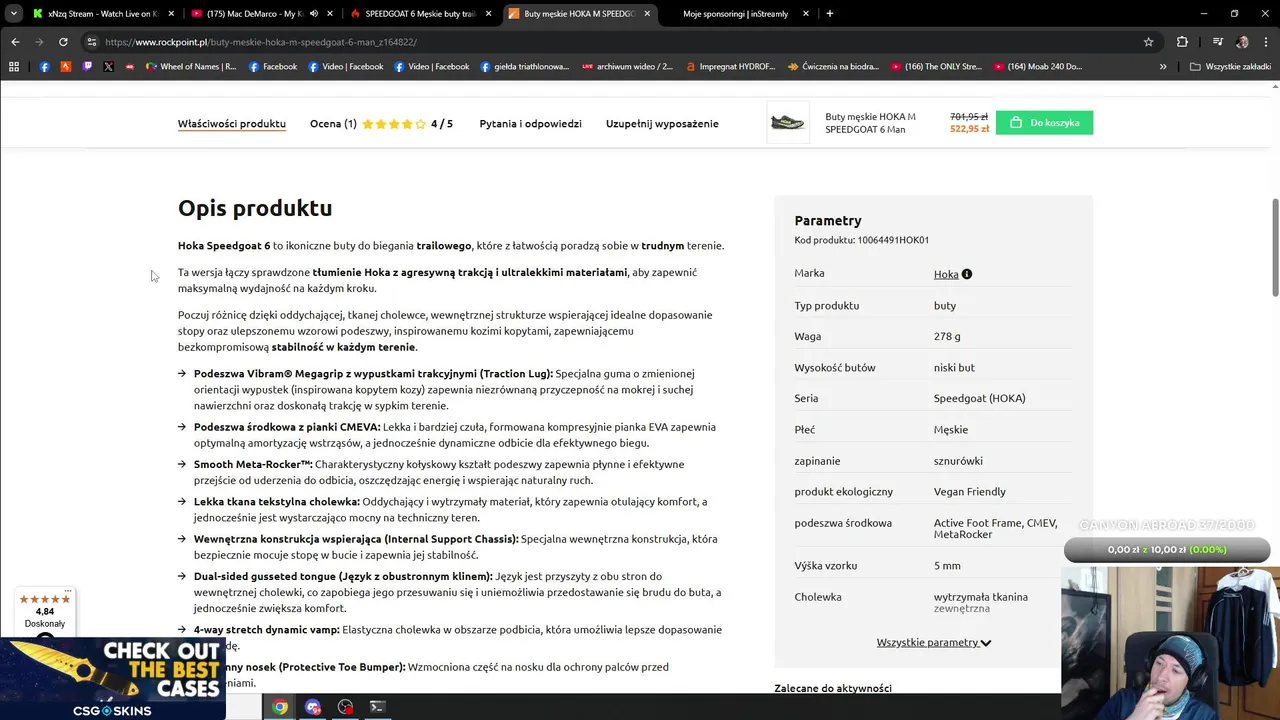Reload the rockpoint.pl page
1280x720 pixels.
click(x=63, y=42)
